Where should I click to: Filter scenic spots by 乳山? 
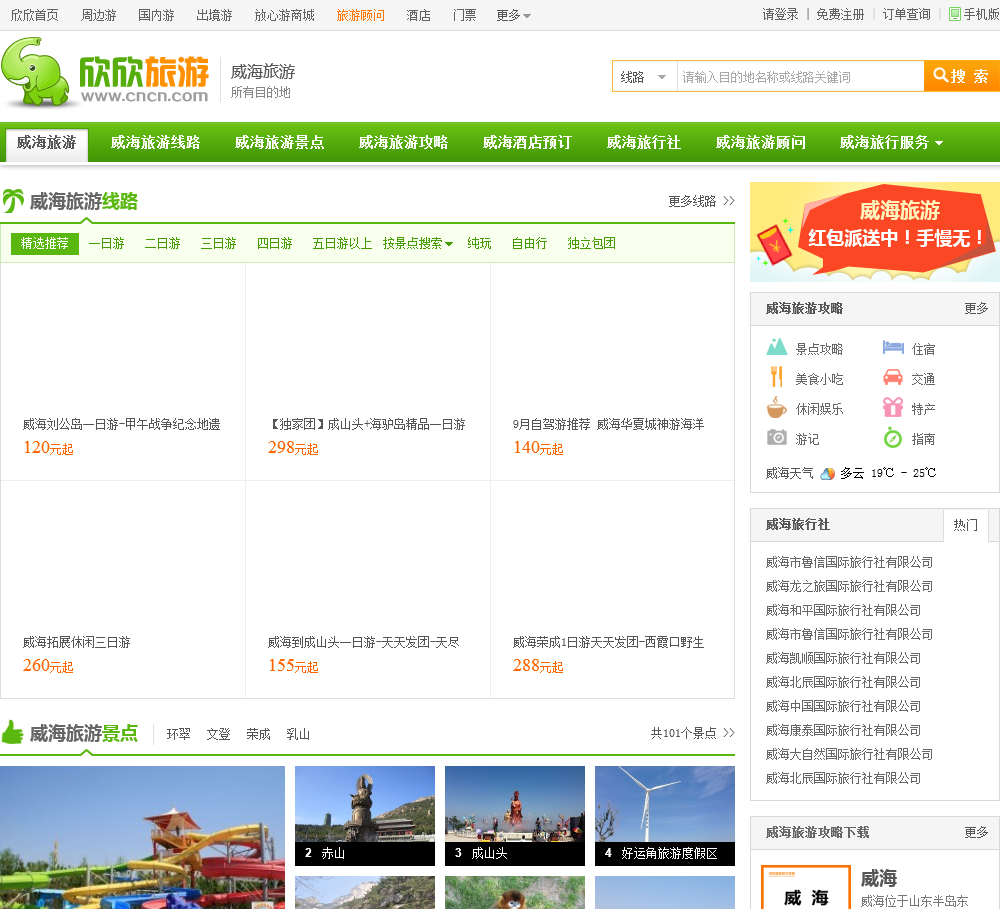point(298,734)
